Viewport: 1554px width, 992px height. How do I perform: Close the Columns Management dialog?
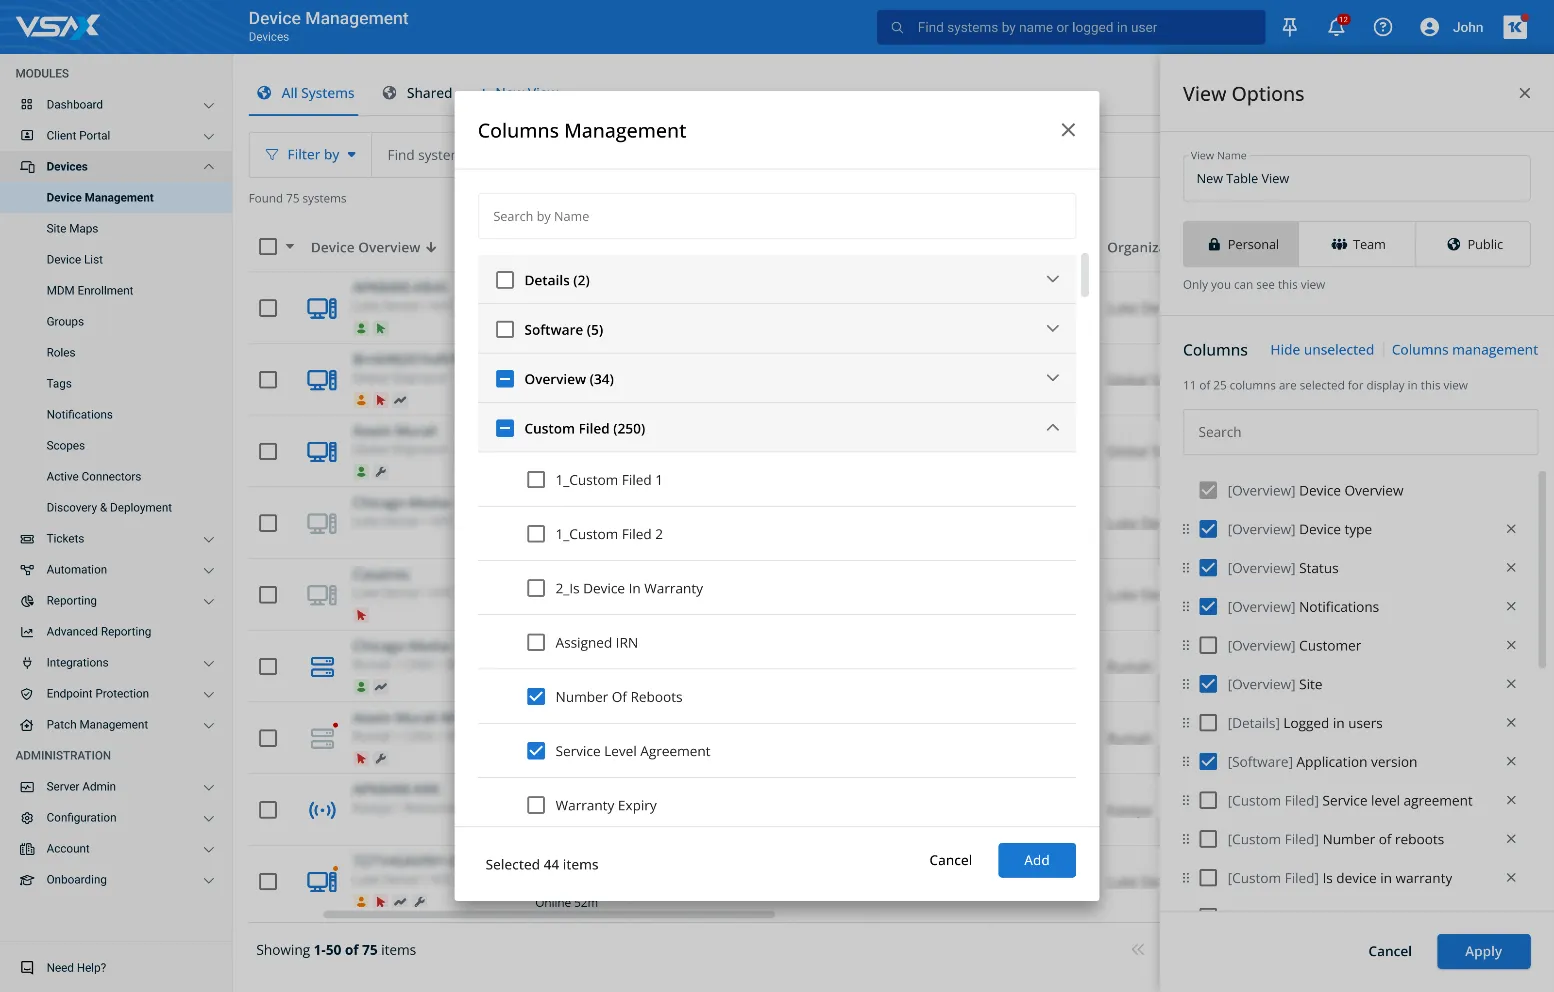pos(1067,130)
